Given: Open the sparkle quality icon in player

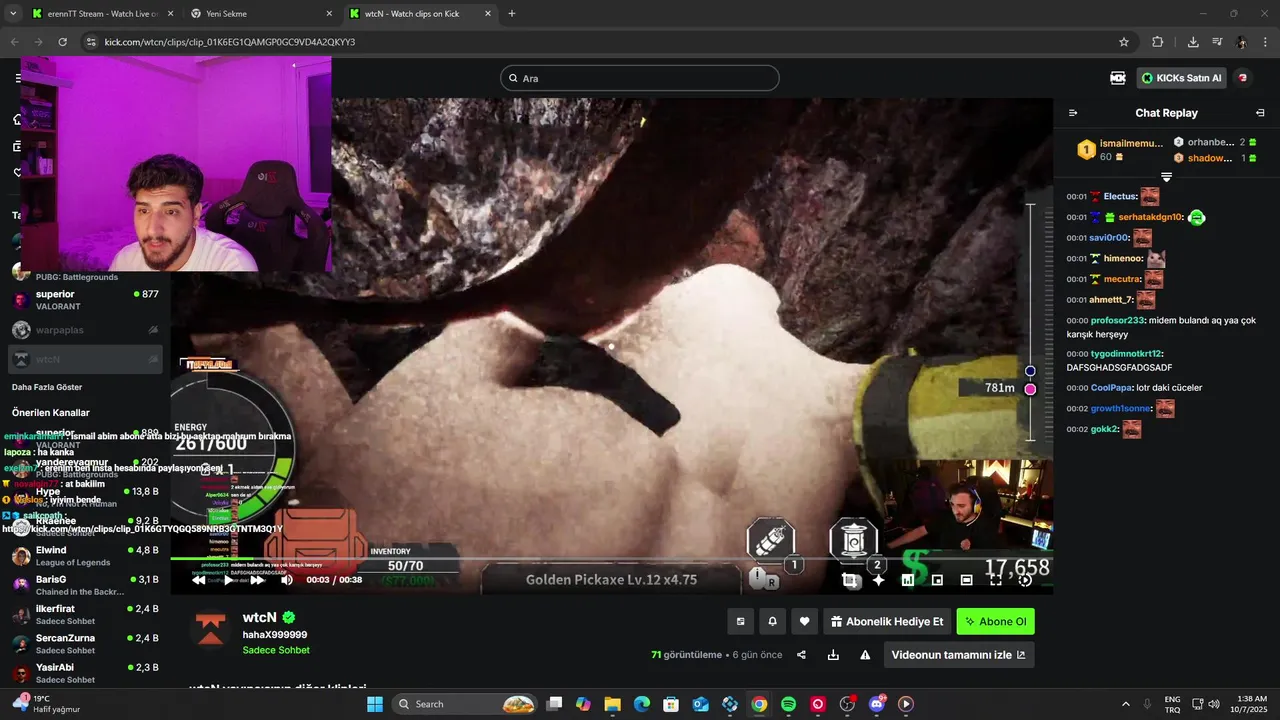Looking at the screenshot, I should [x=878, y=580].
